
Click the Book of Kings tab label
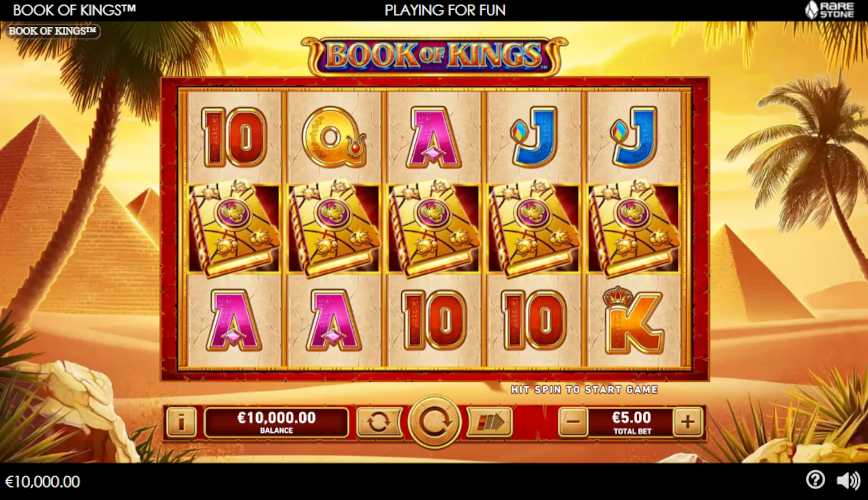point(51,31)
